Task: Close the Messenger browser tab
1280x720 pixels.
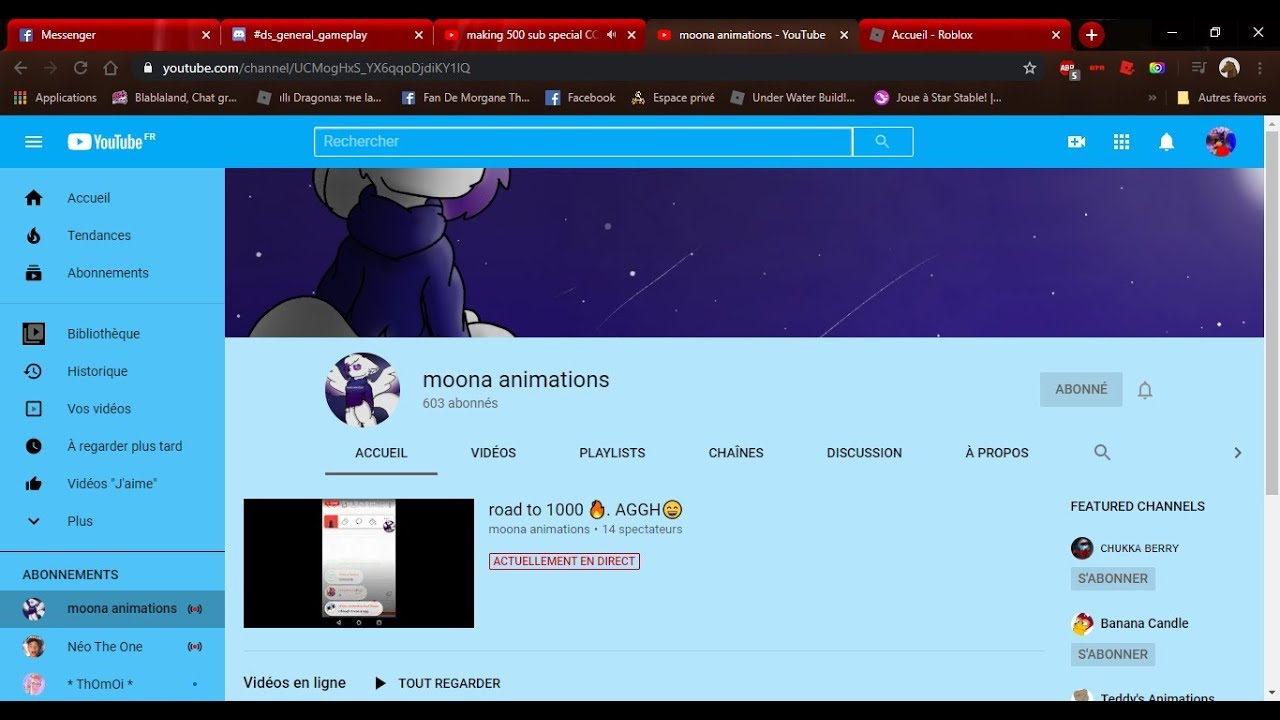Action: [x=206, y=35]
